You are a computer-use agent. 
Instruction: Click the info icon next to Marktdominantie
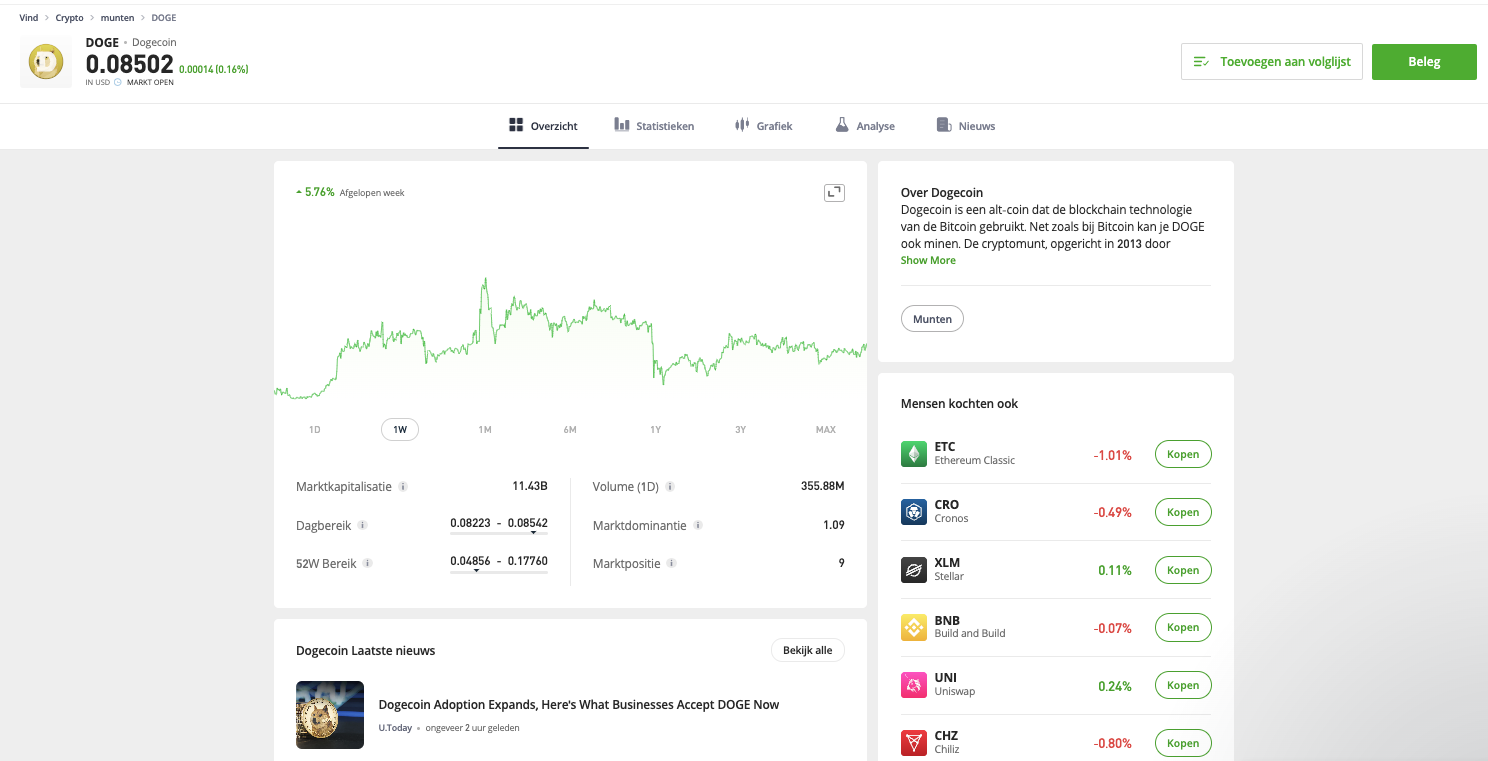pyautogui.click(x=698, y=525)
